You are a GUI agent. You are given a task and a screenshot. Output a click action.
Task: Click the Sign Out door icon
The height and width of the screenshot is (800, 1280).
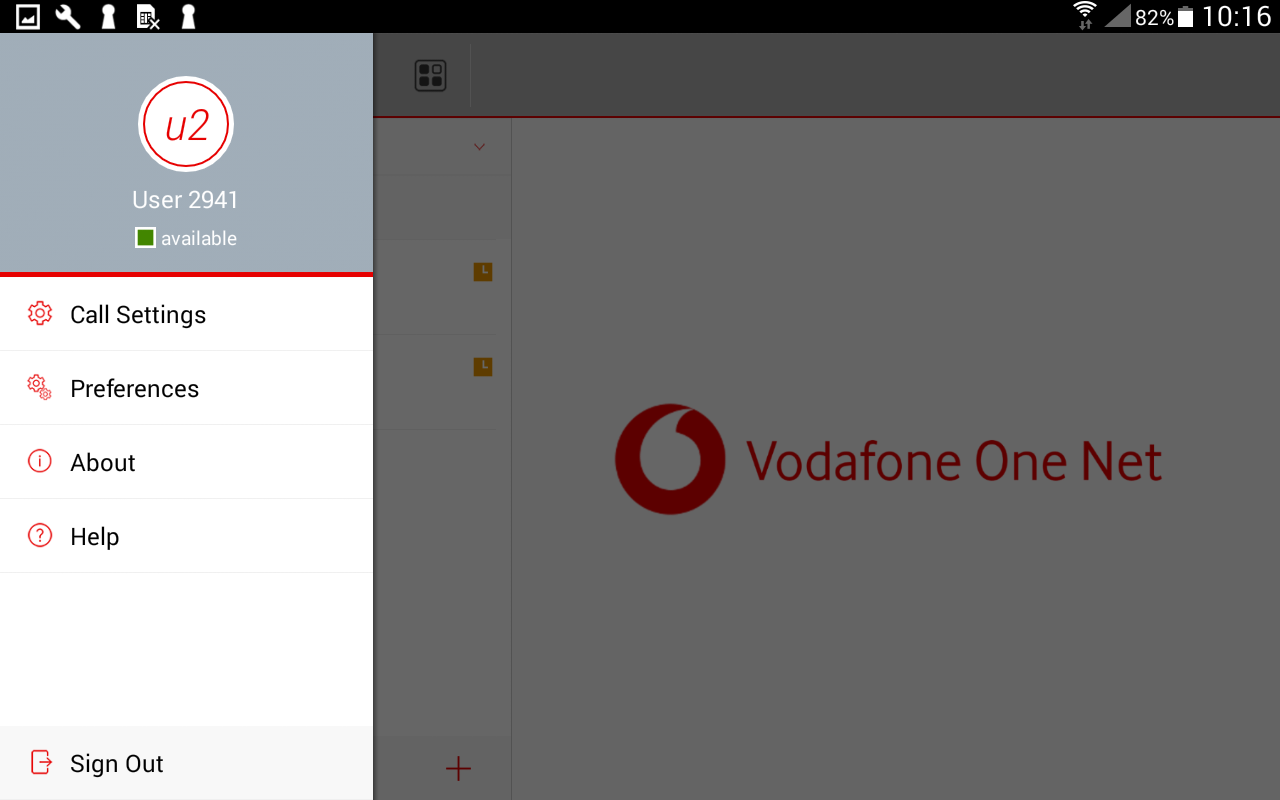point(41,762)
